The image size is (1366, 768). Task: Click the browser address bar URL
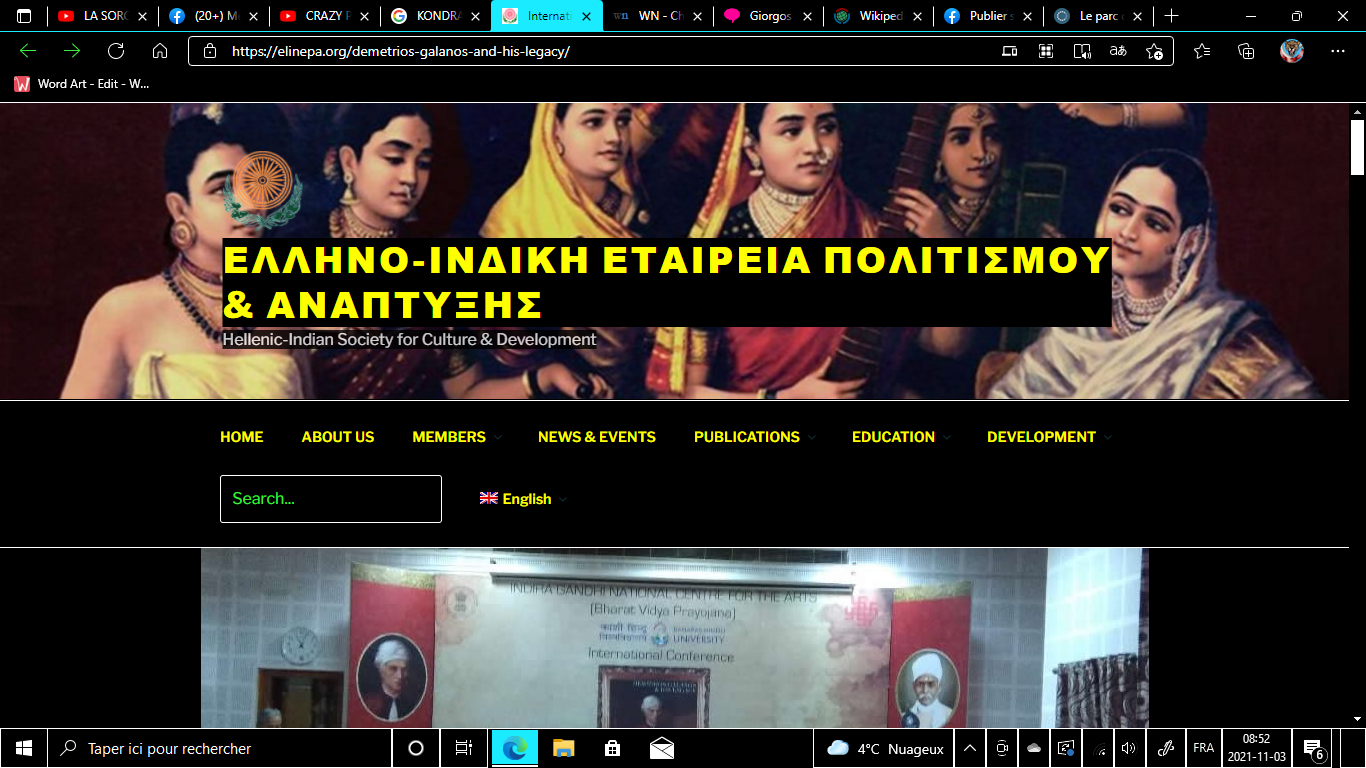click(x=401, y=51)
